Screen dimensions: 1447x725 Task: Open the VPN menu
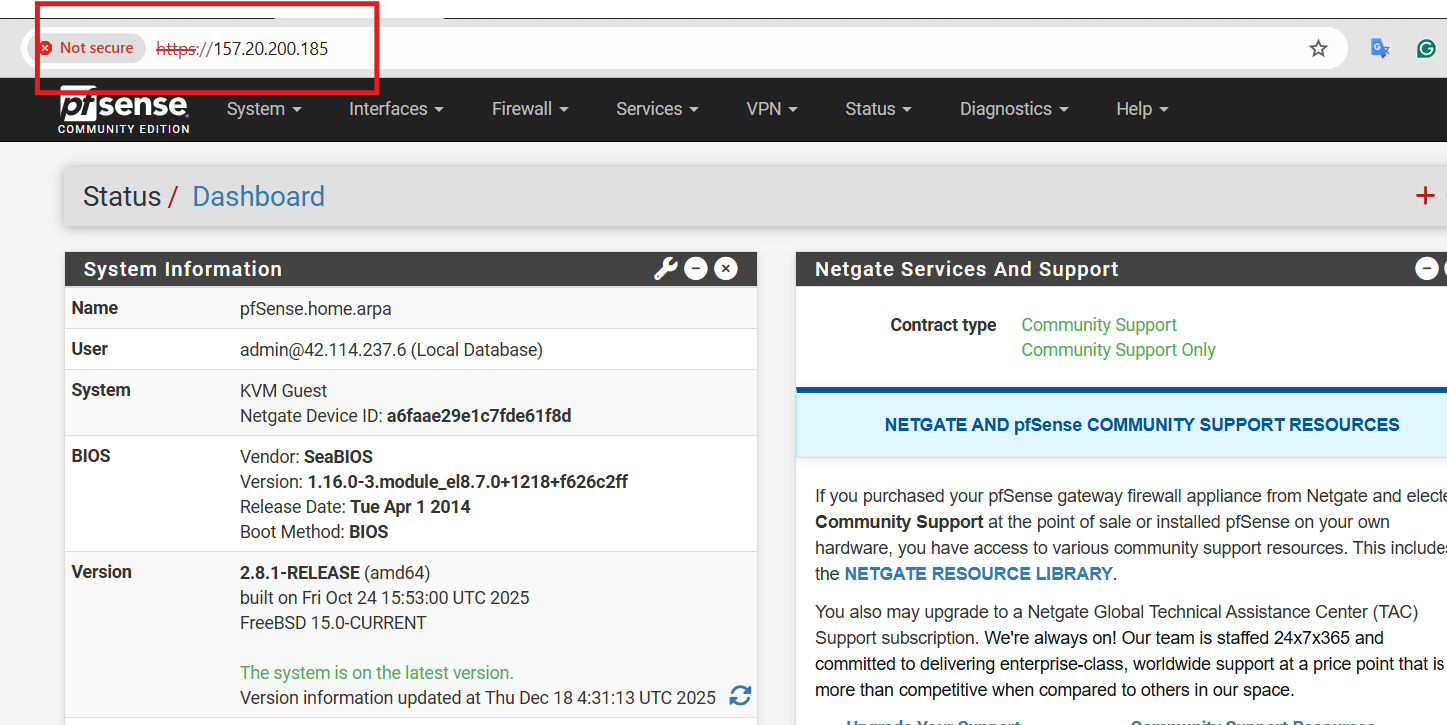(772, 109)
